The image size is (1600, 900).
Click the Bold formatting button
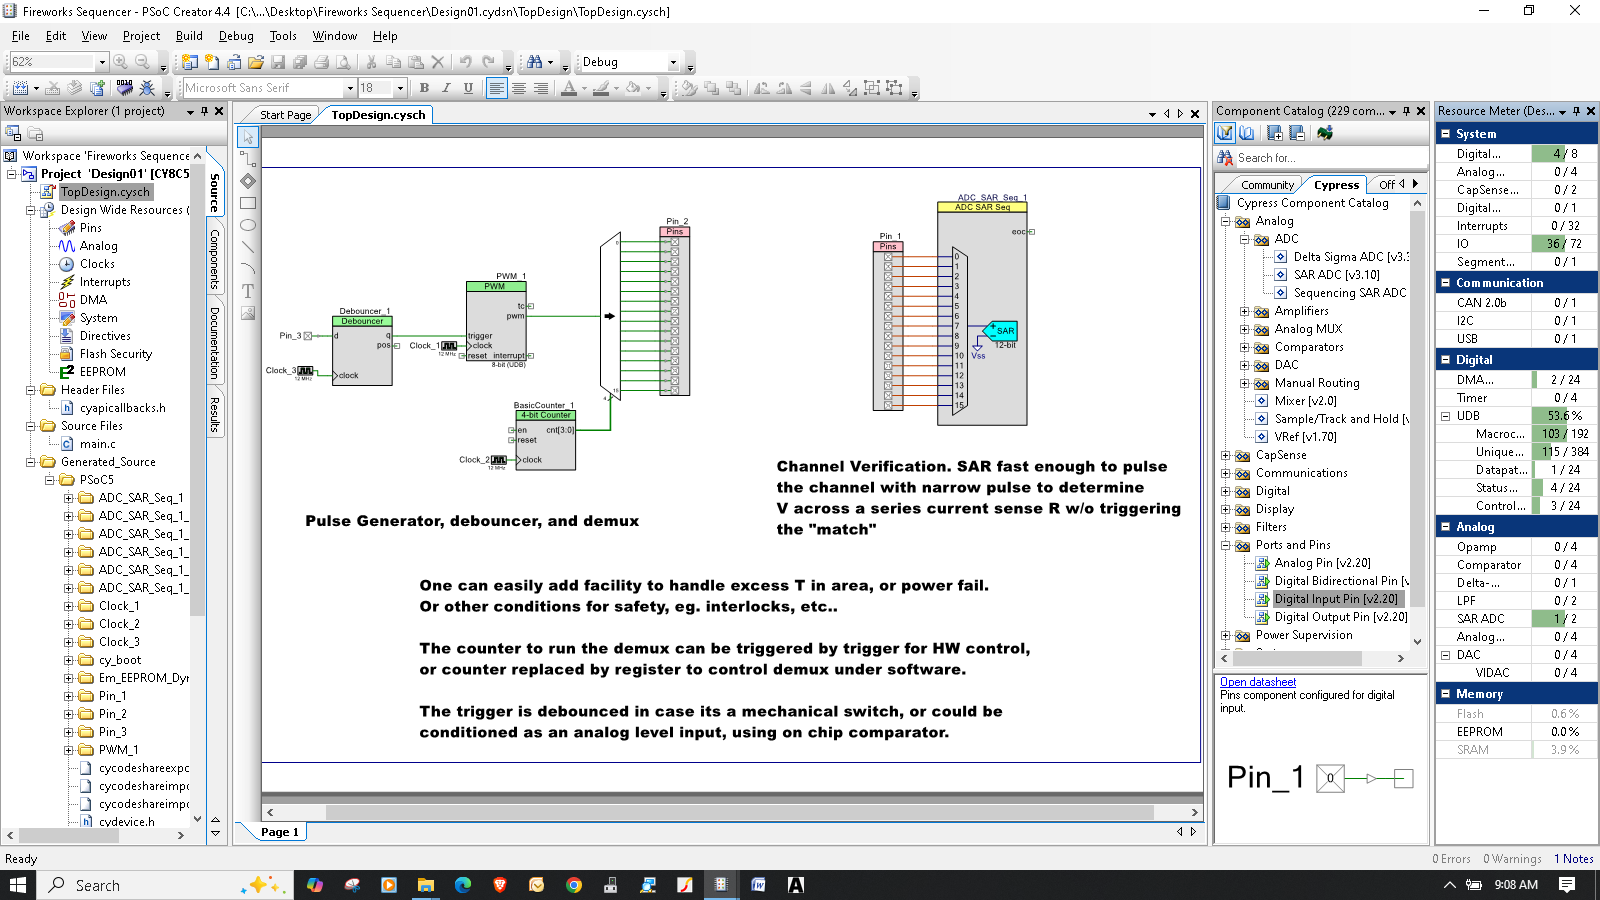424,88
